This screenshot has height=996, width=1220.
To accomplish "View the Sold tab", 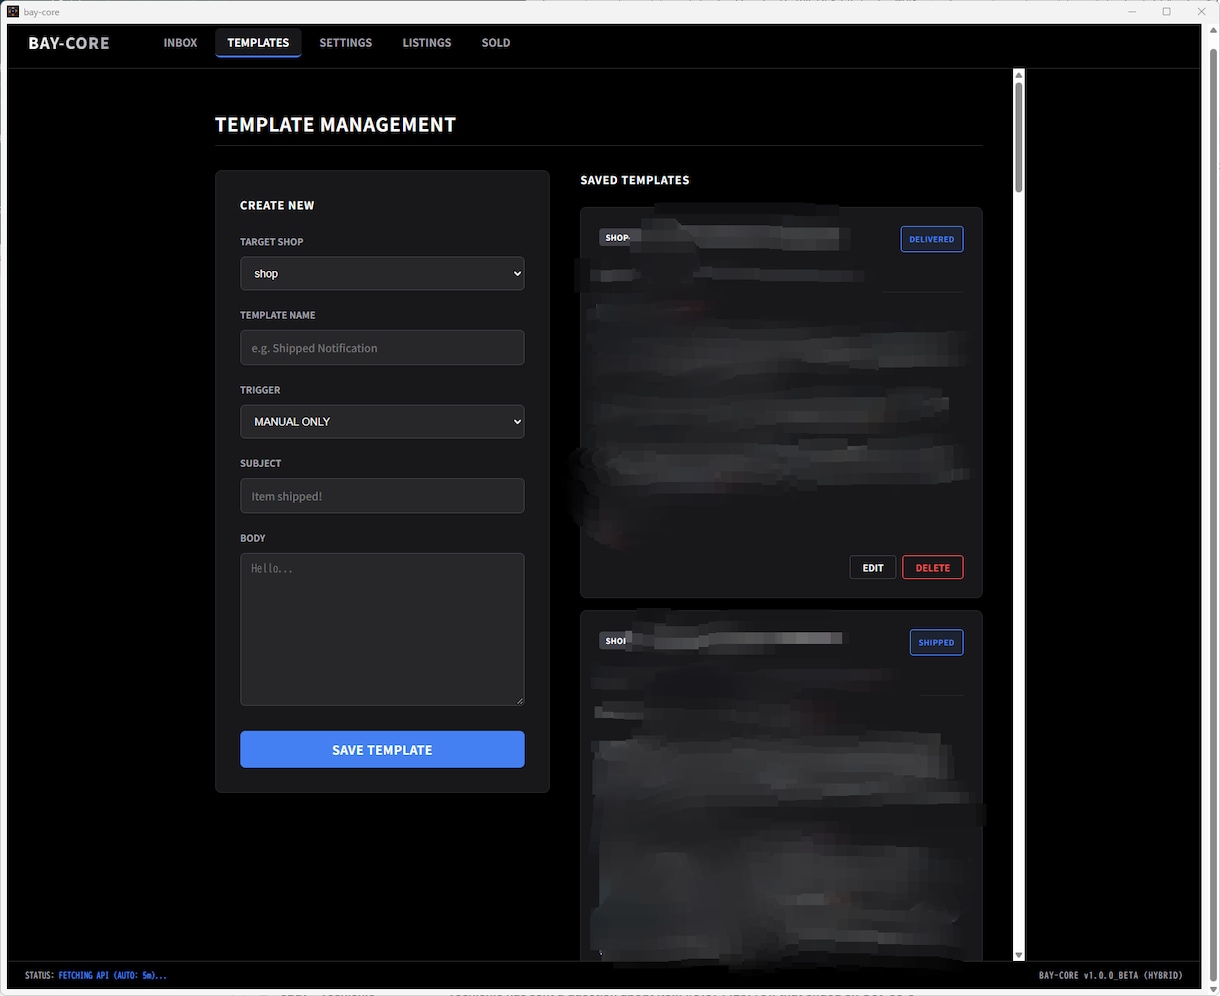I will click(x=496, y=43).
